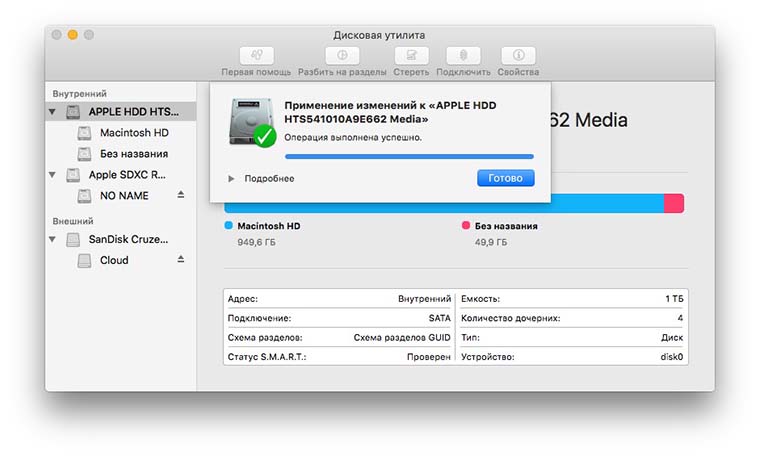The height and width of the screenshot is (456, 760).
Task: Click the SanDisk Cruzer drive icon in sidebar
Action: [73, 239]
